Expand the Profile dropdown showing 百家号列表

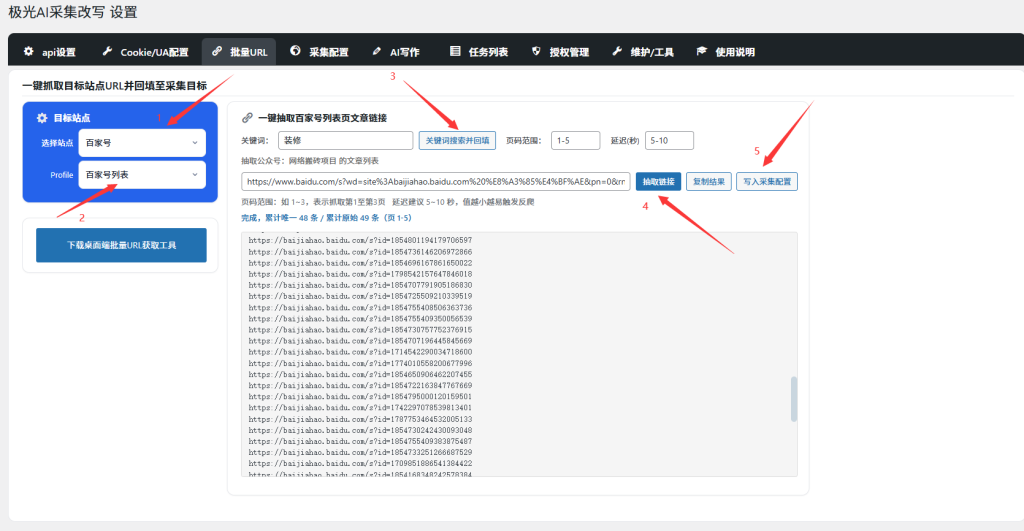click(x=142, y=174)
